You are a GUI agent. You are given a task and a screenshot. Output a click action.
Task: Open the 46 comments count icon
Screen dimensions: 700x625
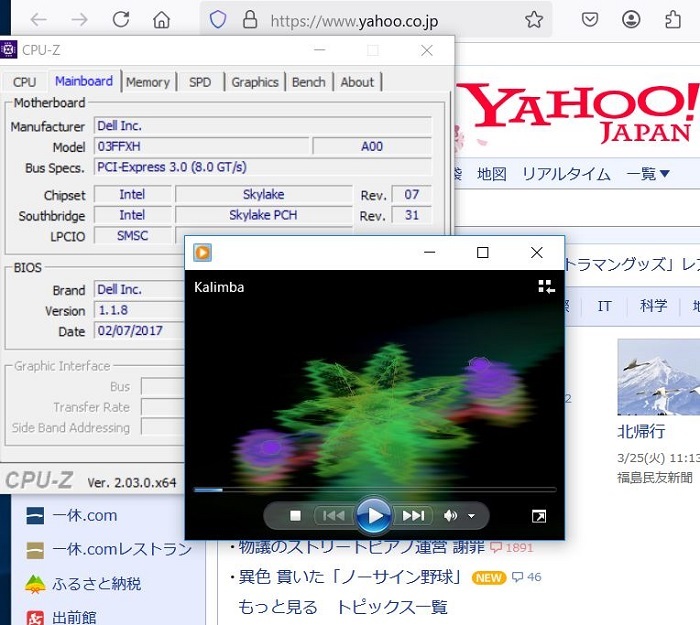(526, 577)
